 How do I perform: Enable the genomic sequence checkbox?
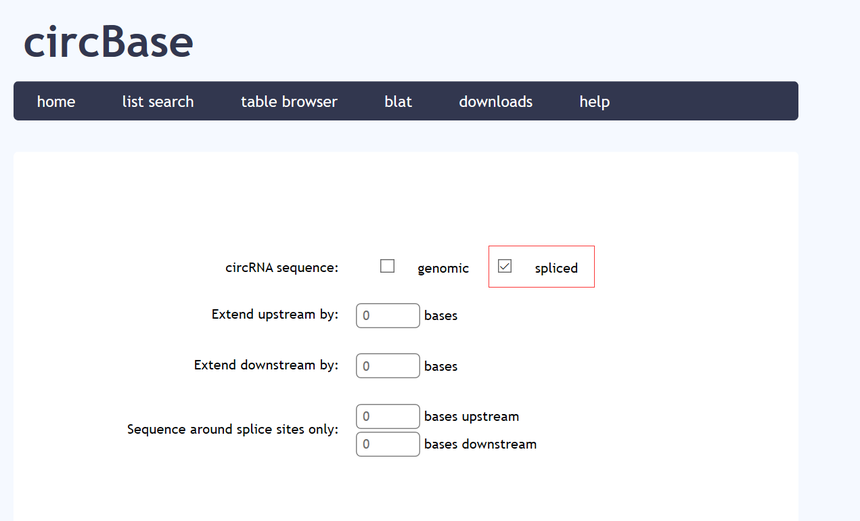388,266
